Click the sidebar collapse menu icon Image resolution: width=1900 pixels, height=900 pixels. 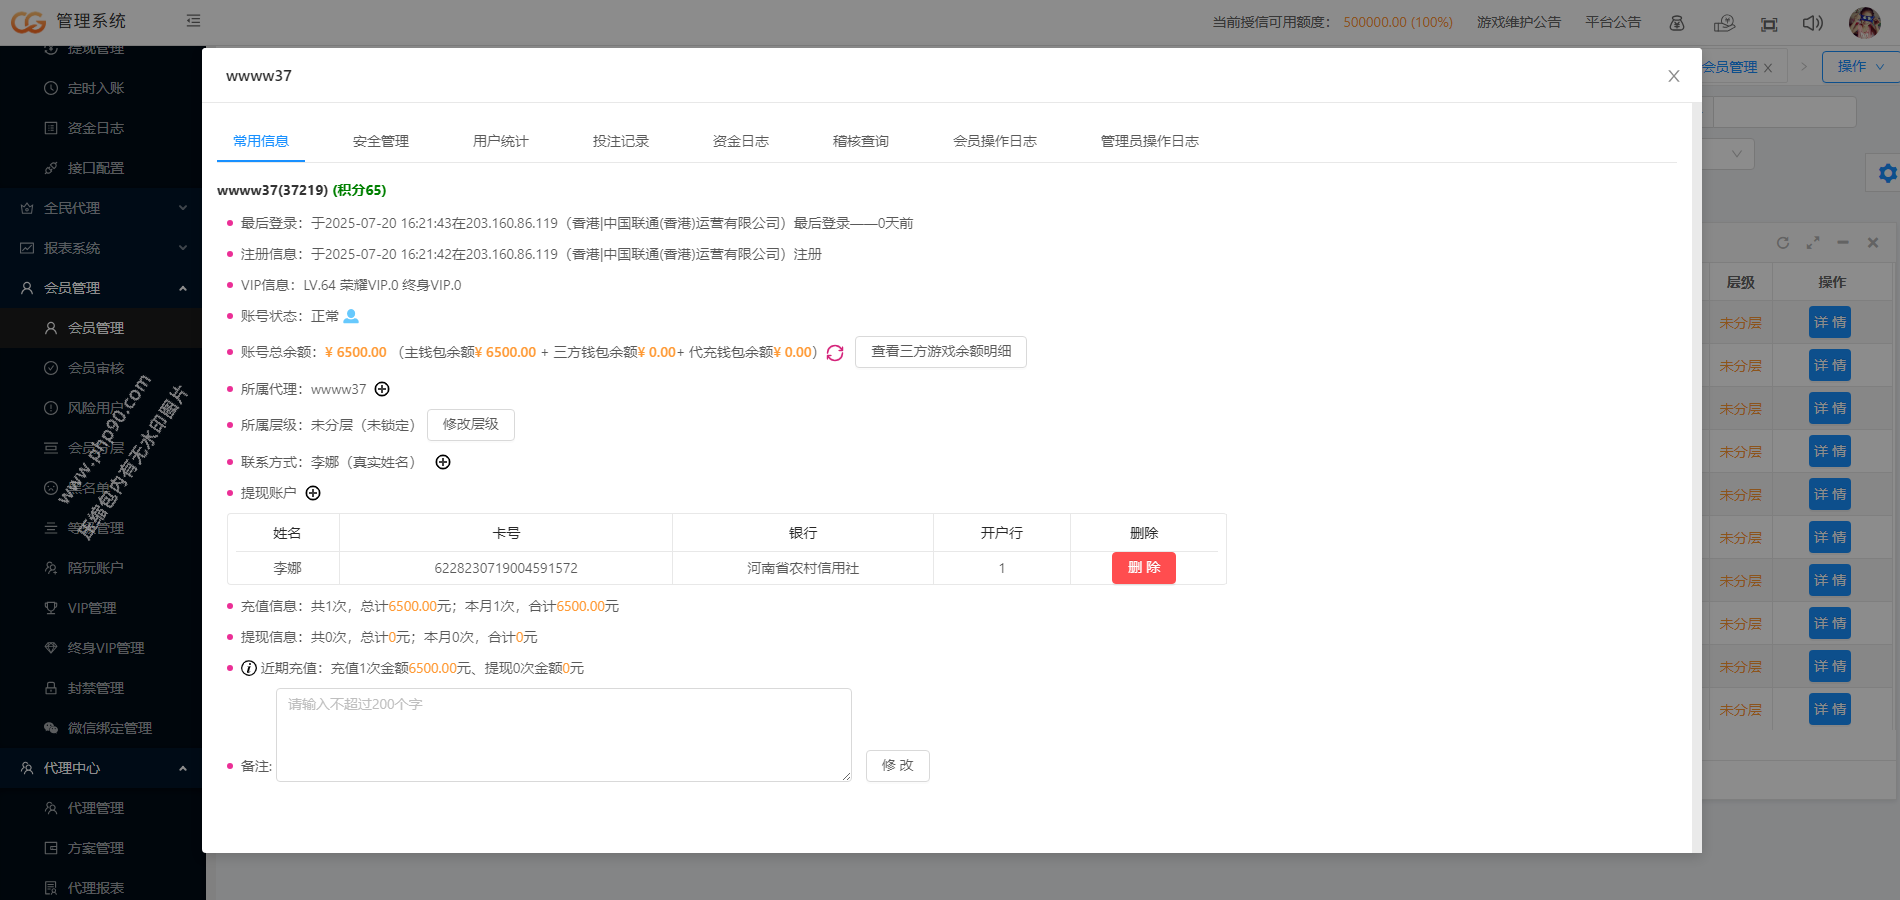pos(193,21)
